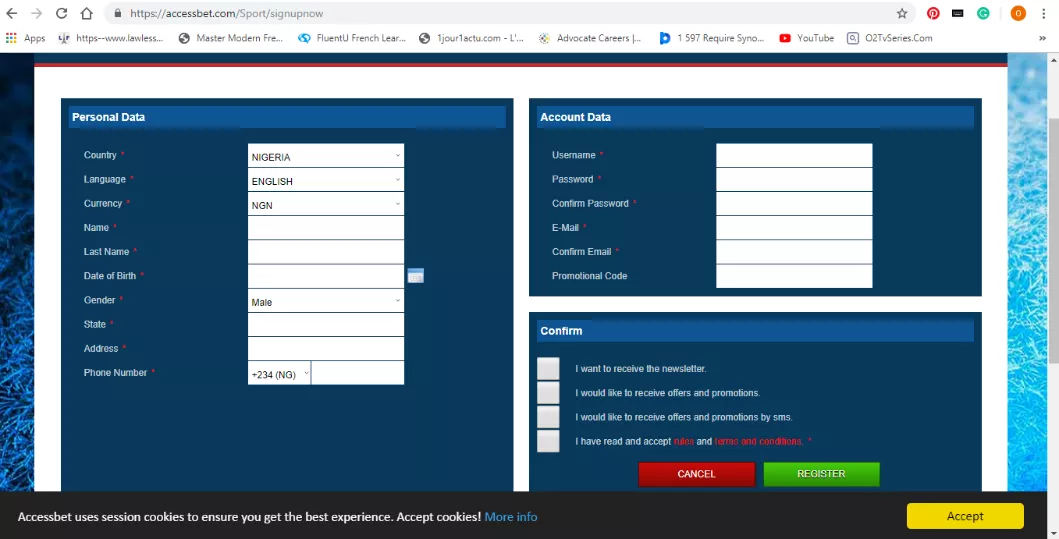1059x539 pixels.
Task: Open the black keyboard extension icon
Action: click(x=958, y=14)
